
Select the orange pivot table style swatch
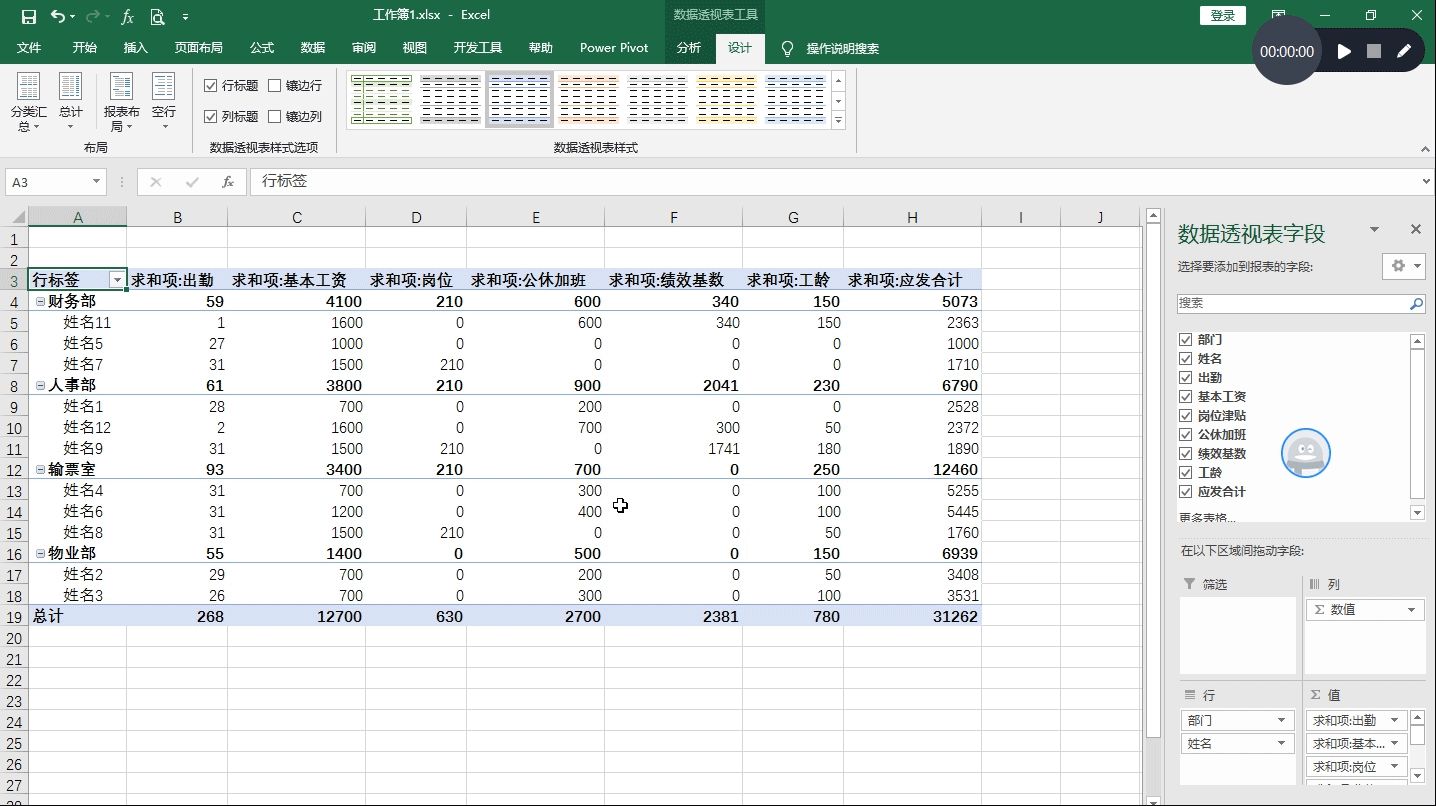588,99
